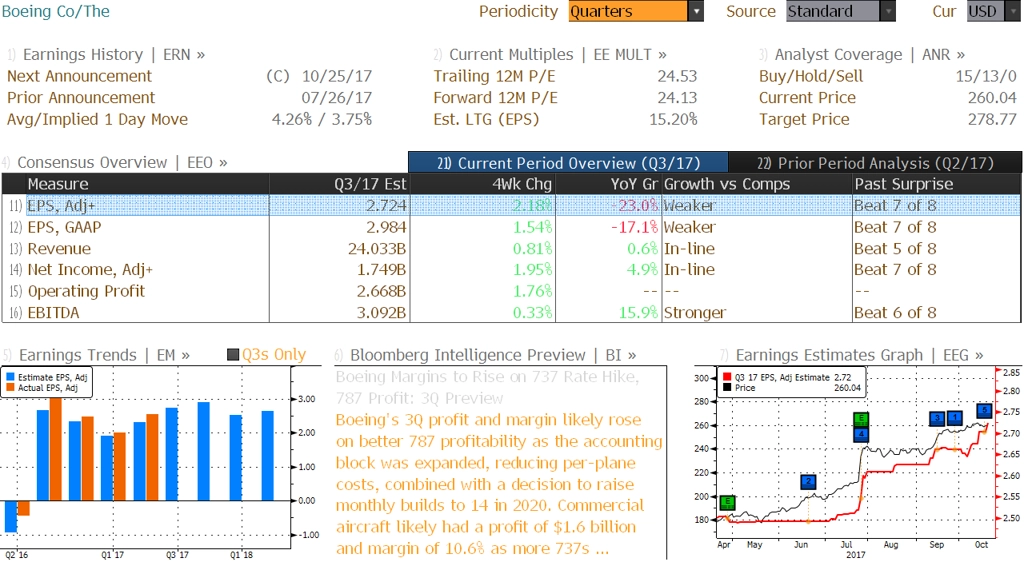1024x562 pixels.
Task: Select the Net Income, Adj+ row
Action: click(511, 270)
